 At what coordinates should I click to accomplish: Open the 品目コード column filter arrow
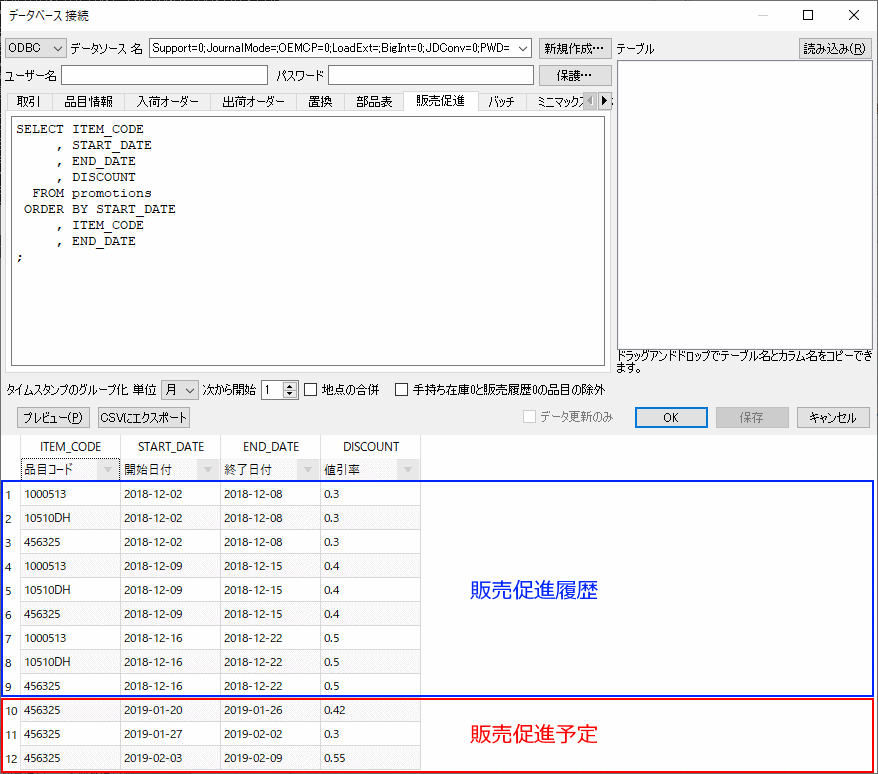[108, 470]
